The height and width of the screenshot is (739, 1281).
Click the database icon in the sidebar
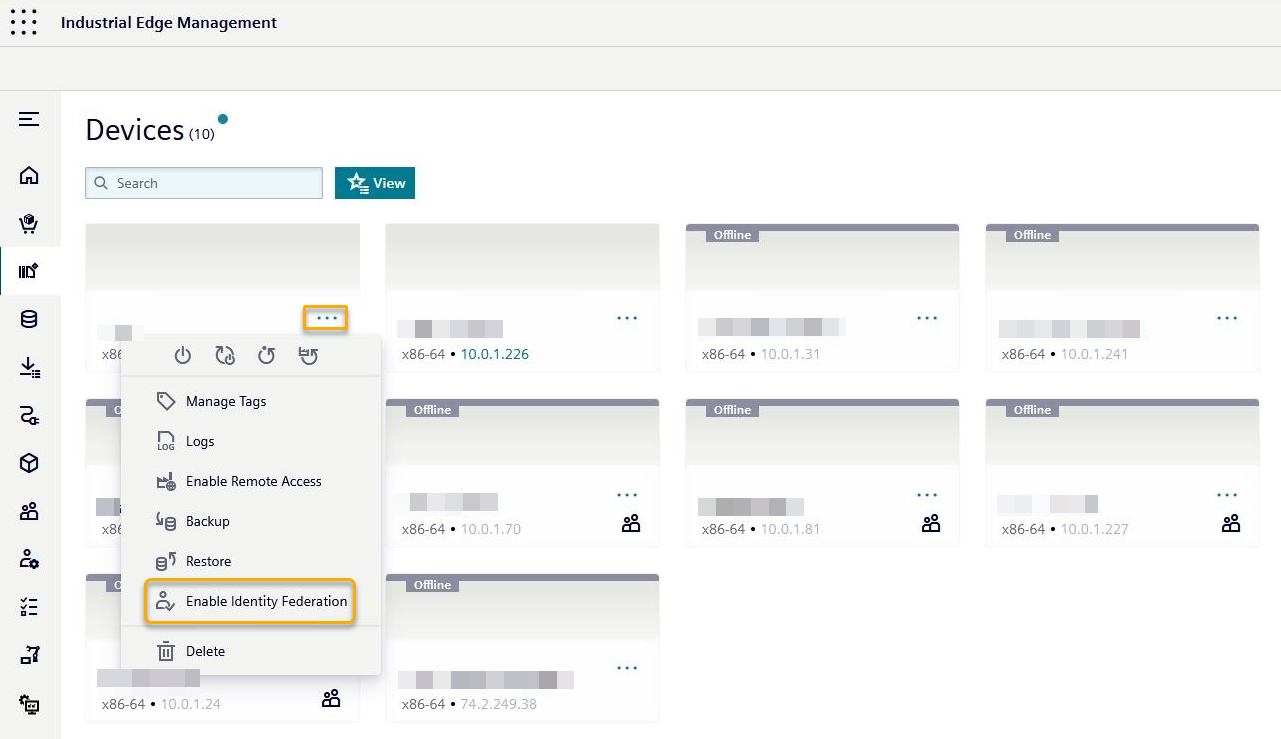[29, 319]
